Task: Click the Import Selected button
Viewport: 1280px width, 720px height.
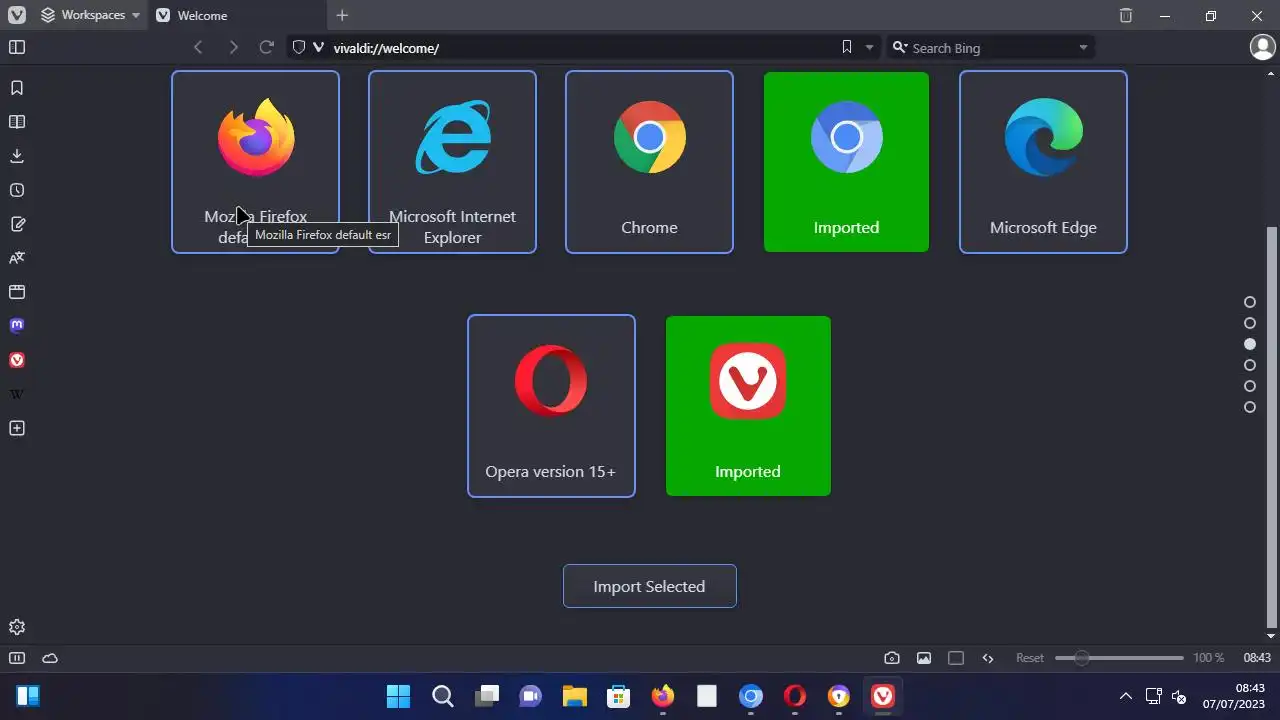Action: [x=650, y=586]
